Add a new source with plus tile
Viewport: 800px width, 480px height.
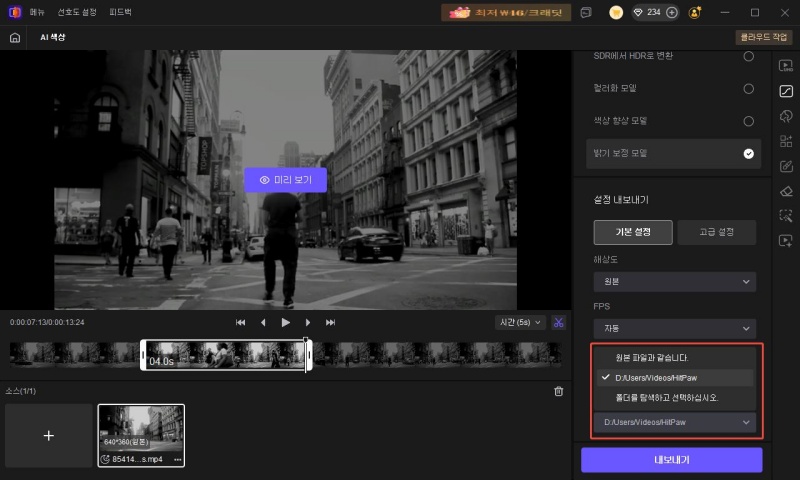coord(48,436)
